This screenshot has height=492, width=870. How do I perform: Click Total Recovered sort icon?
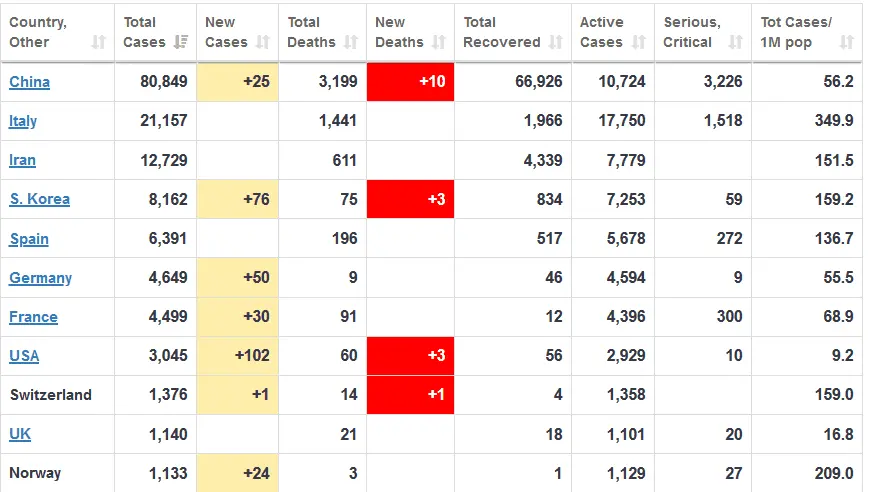pyautogui.click(x=555, y=42)
